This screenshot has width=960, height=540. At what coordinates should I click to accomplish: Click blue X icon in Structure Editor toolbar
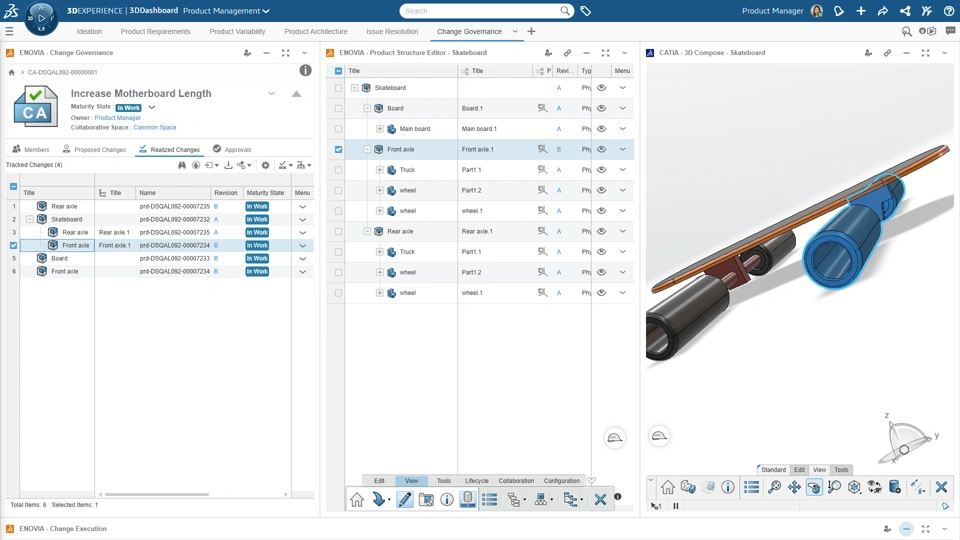pos(600,500)
